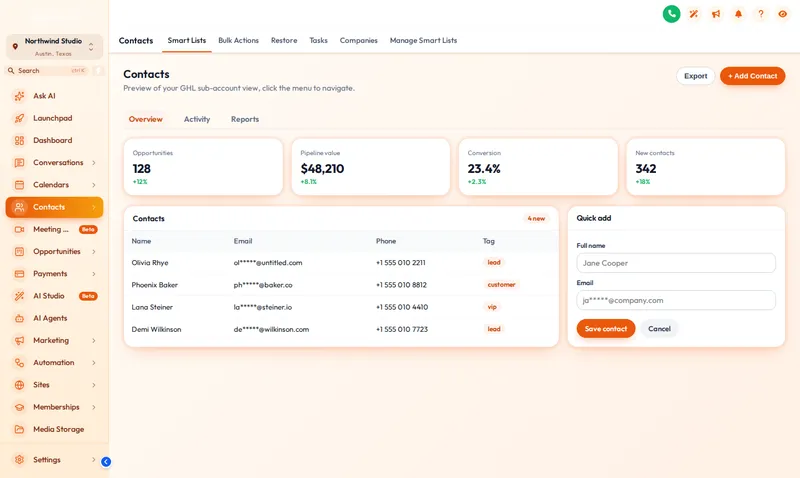Click the Export button

(x=695, y=76)
